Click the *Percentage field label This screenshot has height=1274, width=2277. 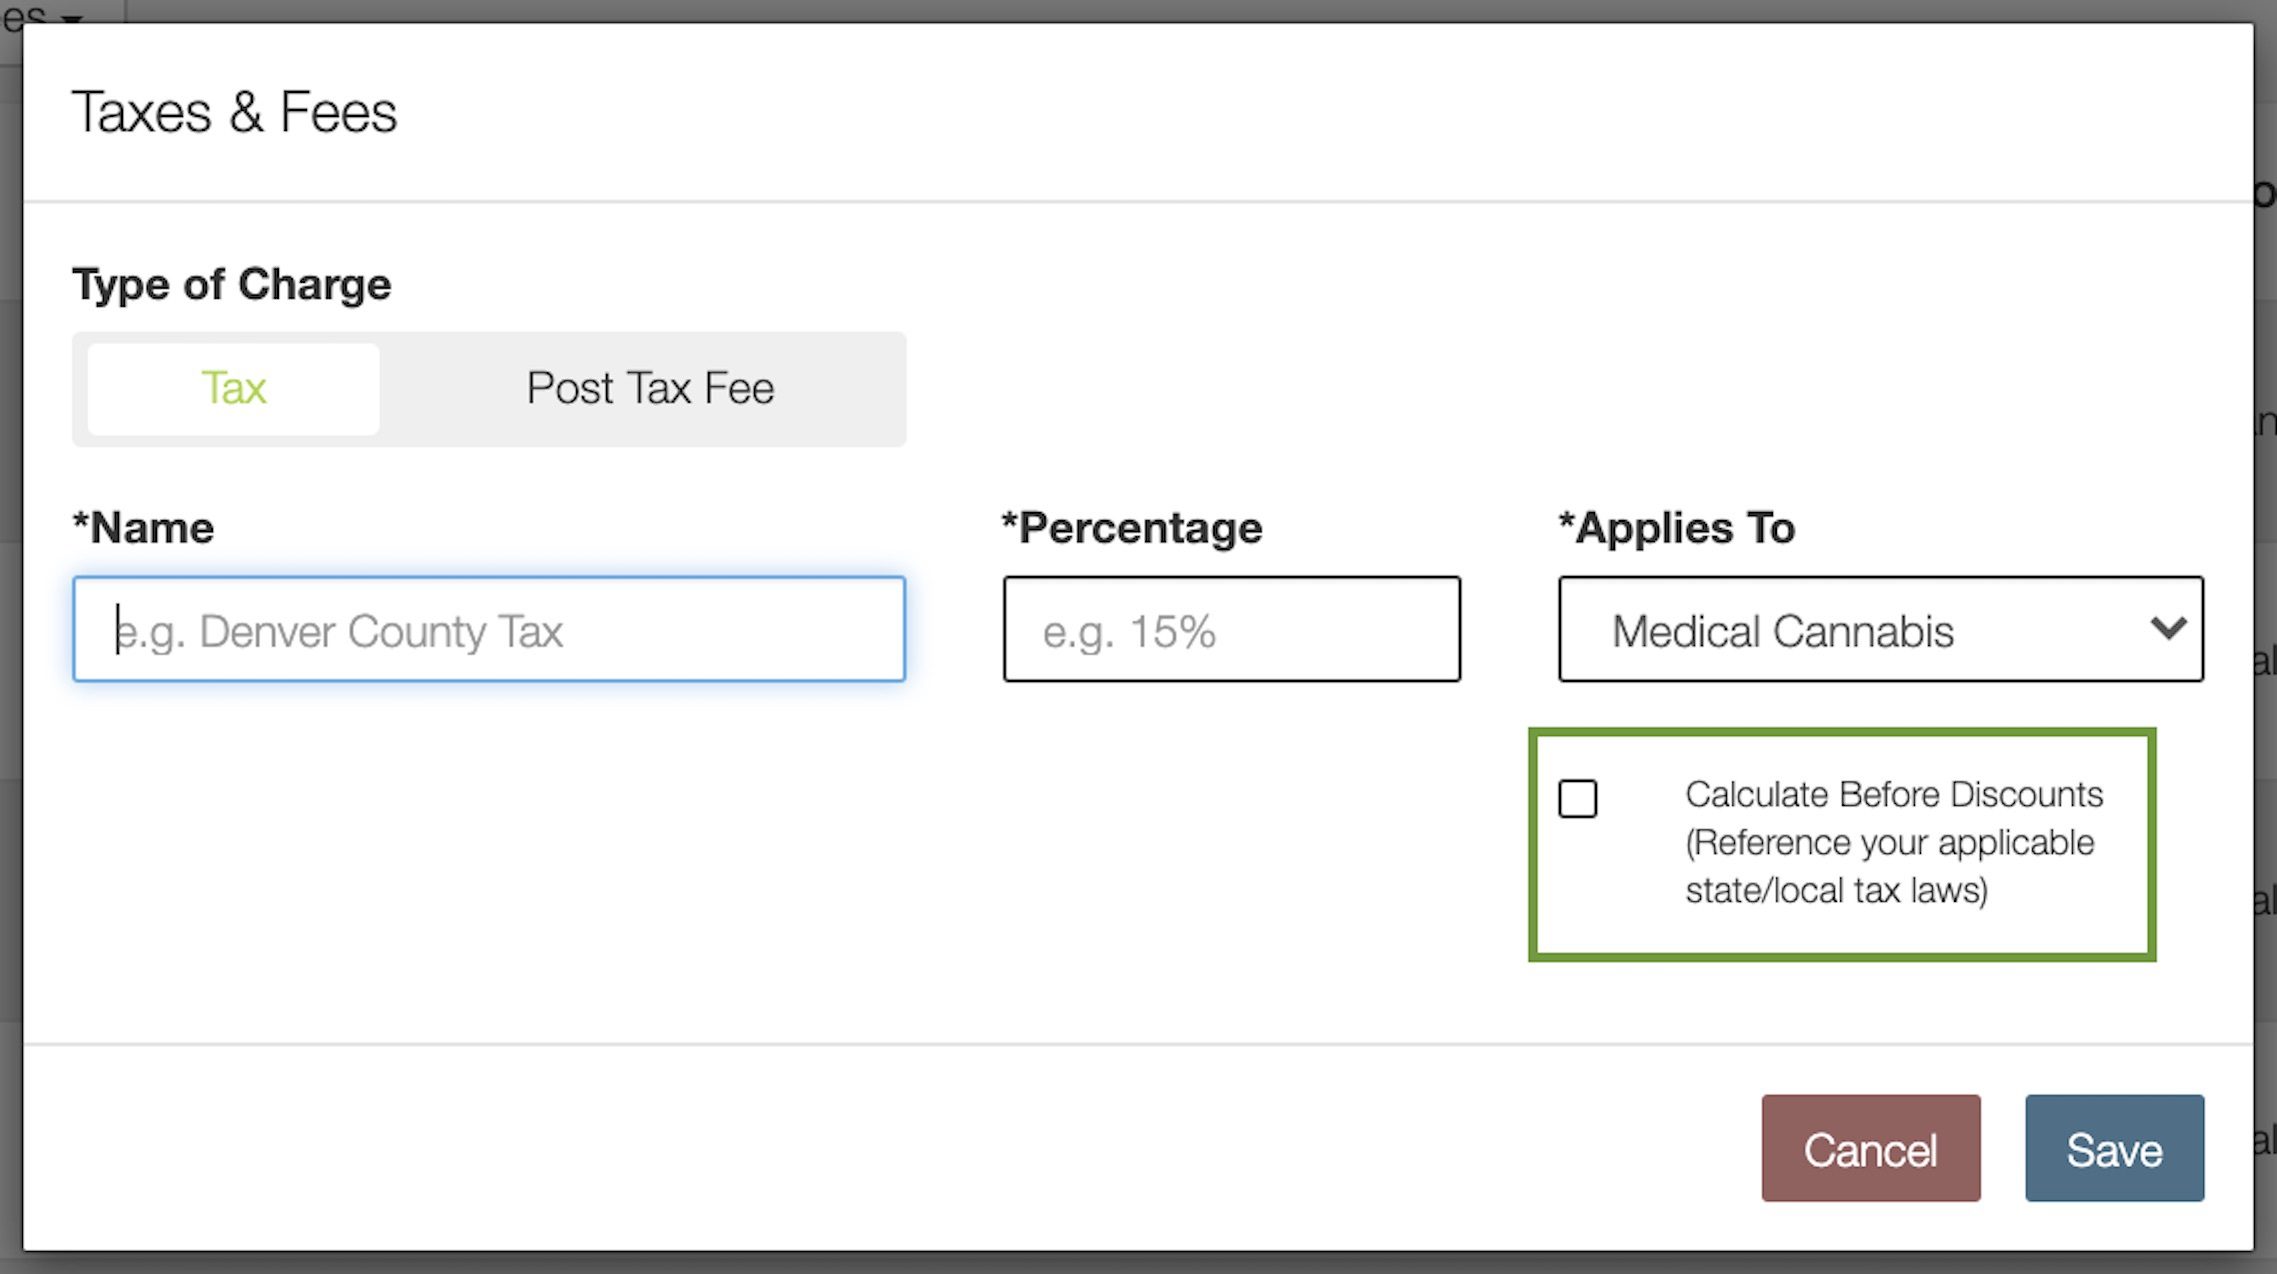(x=1132, y=528)
